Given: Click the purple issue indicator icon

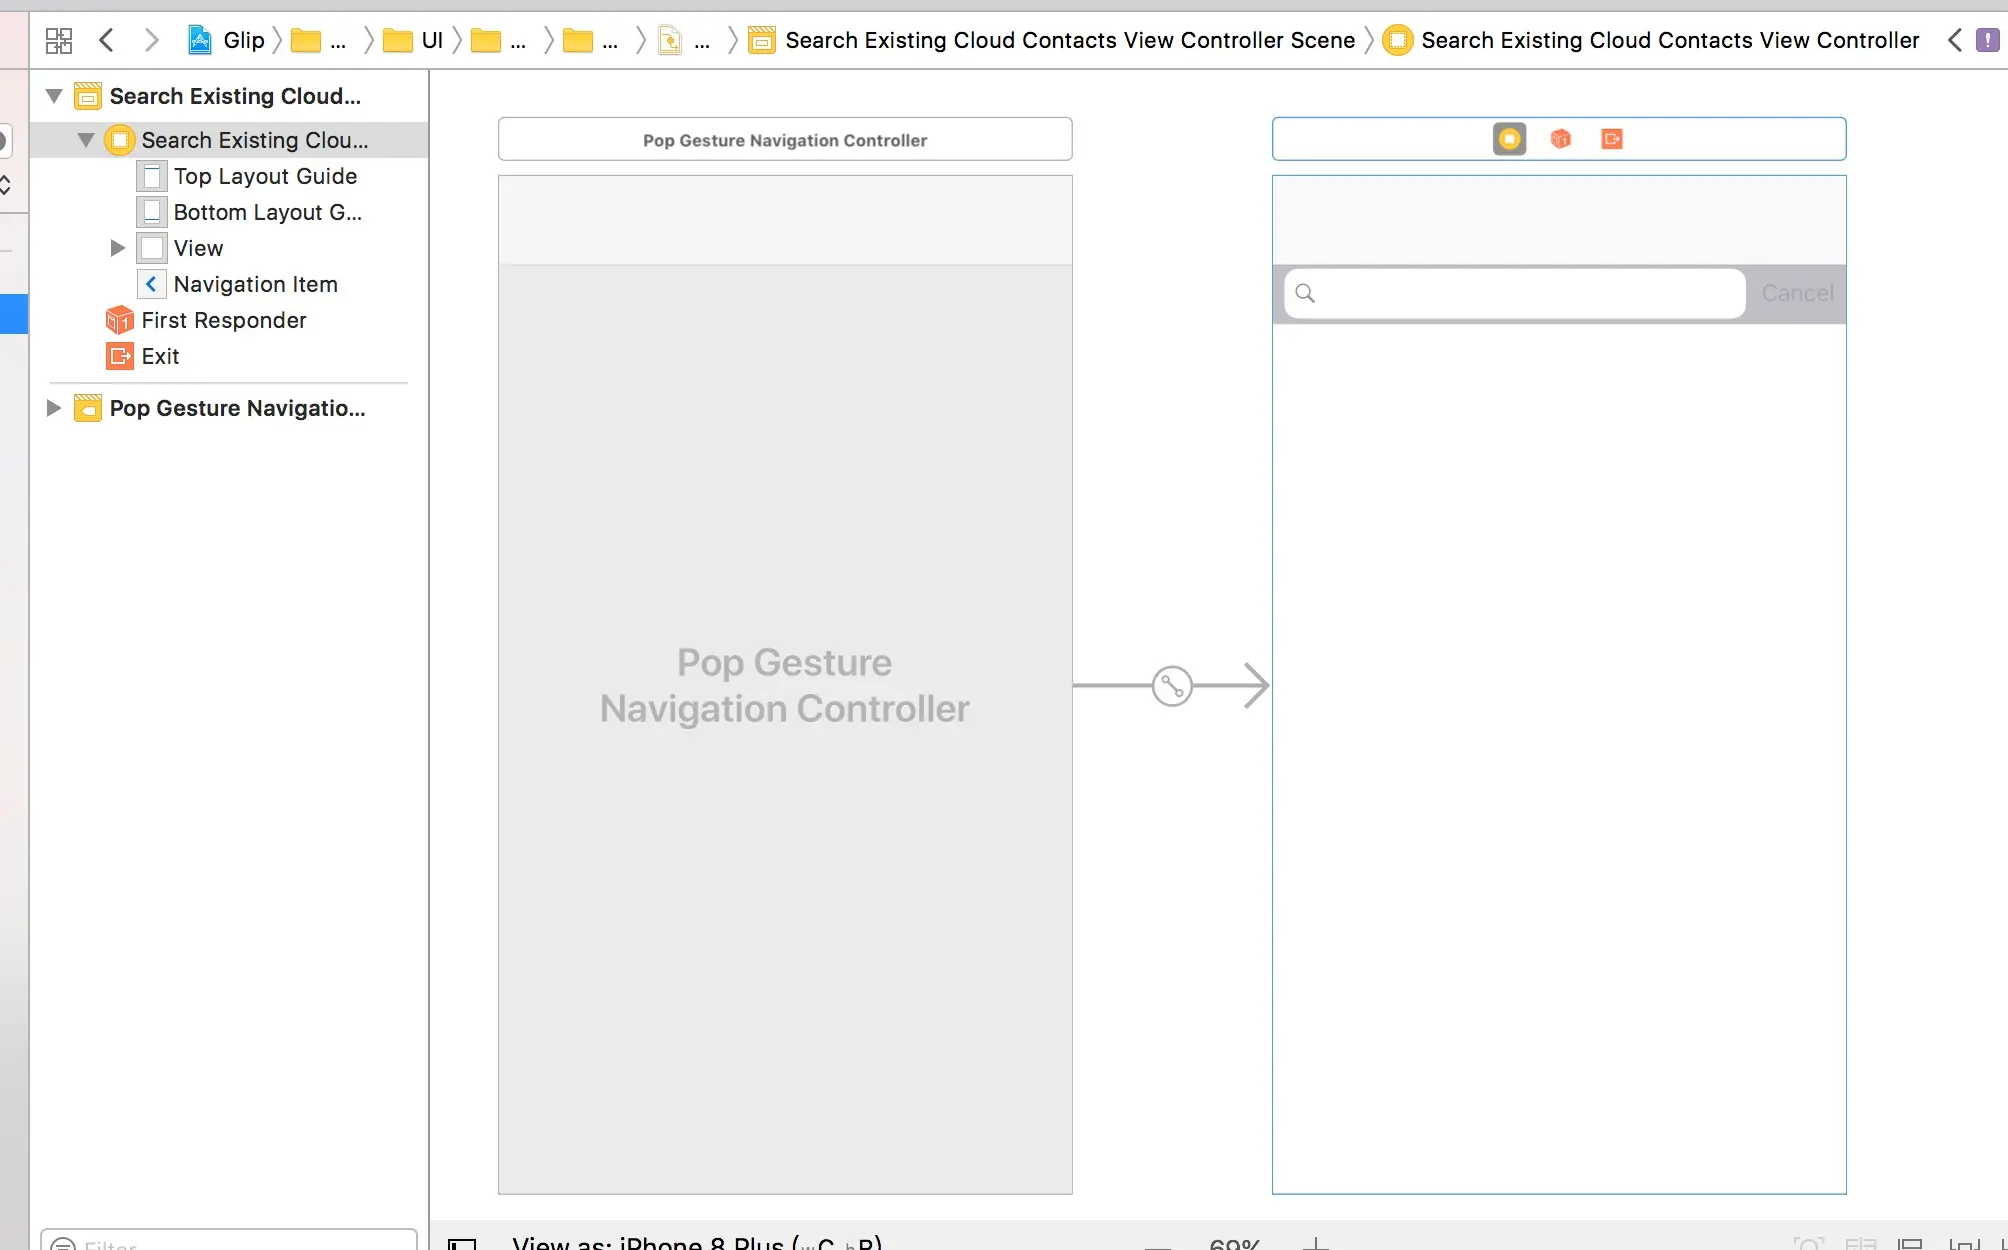Looking at the screenshot, I should [1988, 40].
